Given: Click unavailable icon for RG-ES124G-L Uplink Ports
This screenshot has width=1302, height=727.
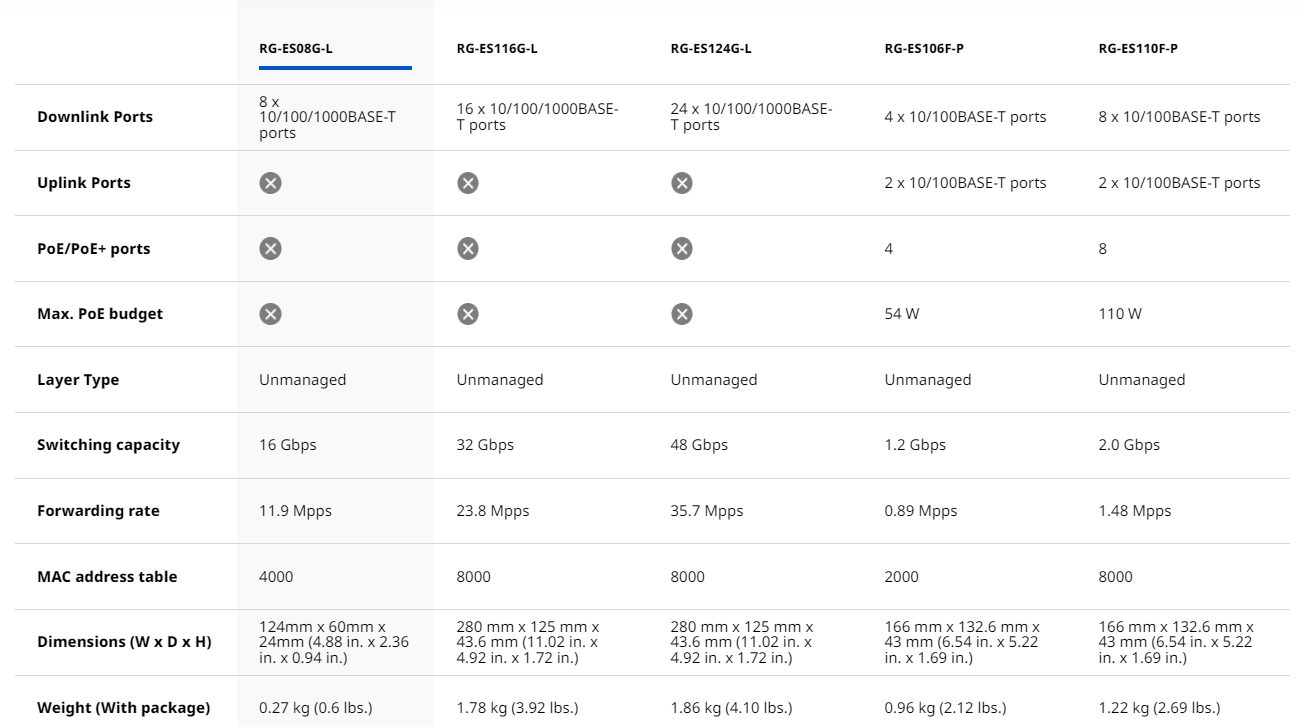Looking at the screenshot, I should click(682, 183).
